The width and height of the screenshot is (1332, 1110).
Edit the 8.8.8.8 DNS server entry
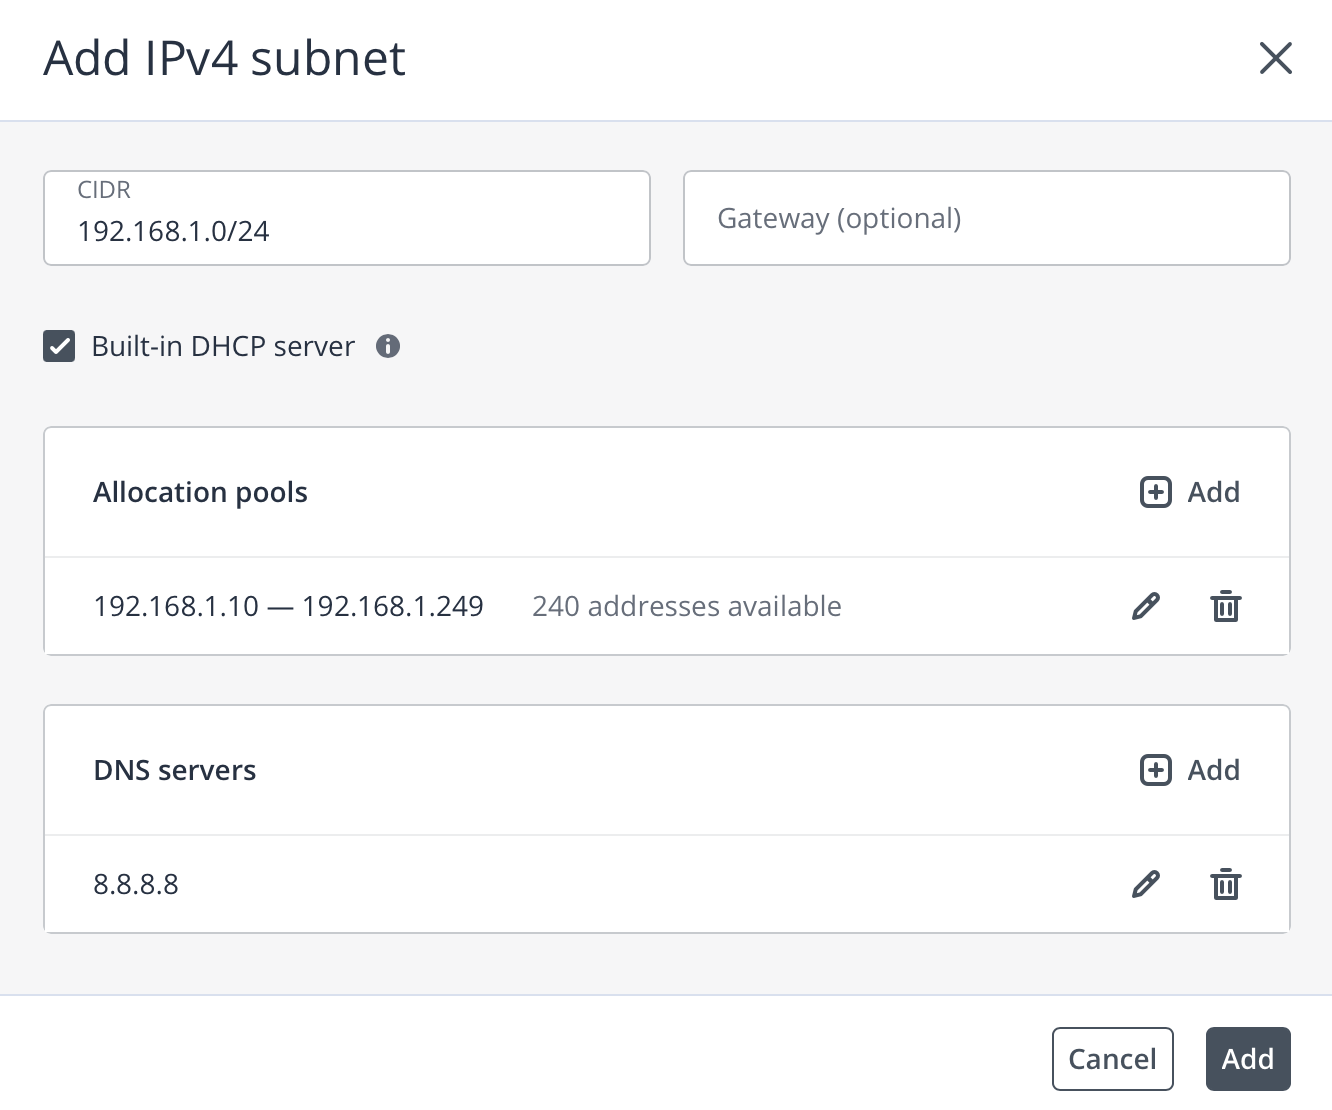pyautogui.click(x=1146, y=884)
